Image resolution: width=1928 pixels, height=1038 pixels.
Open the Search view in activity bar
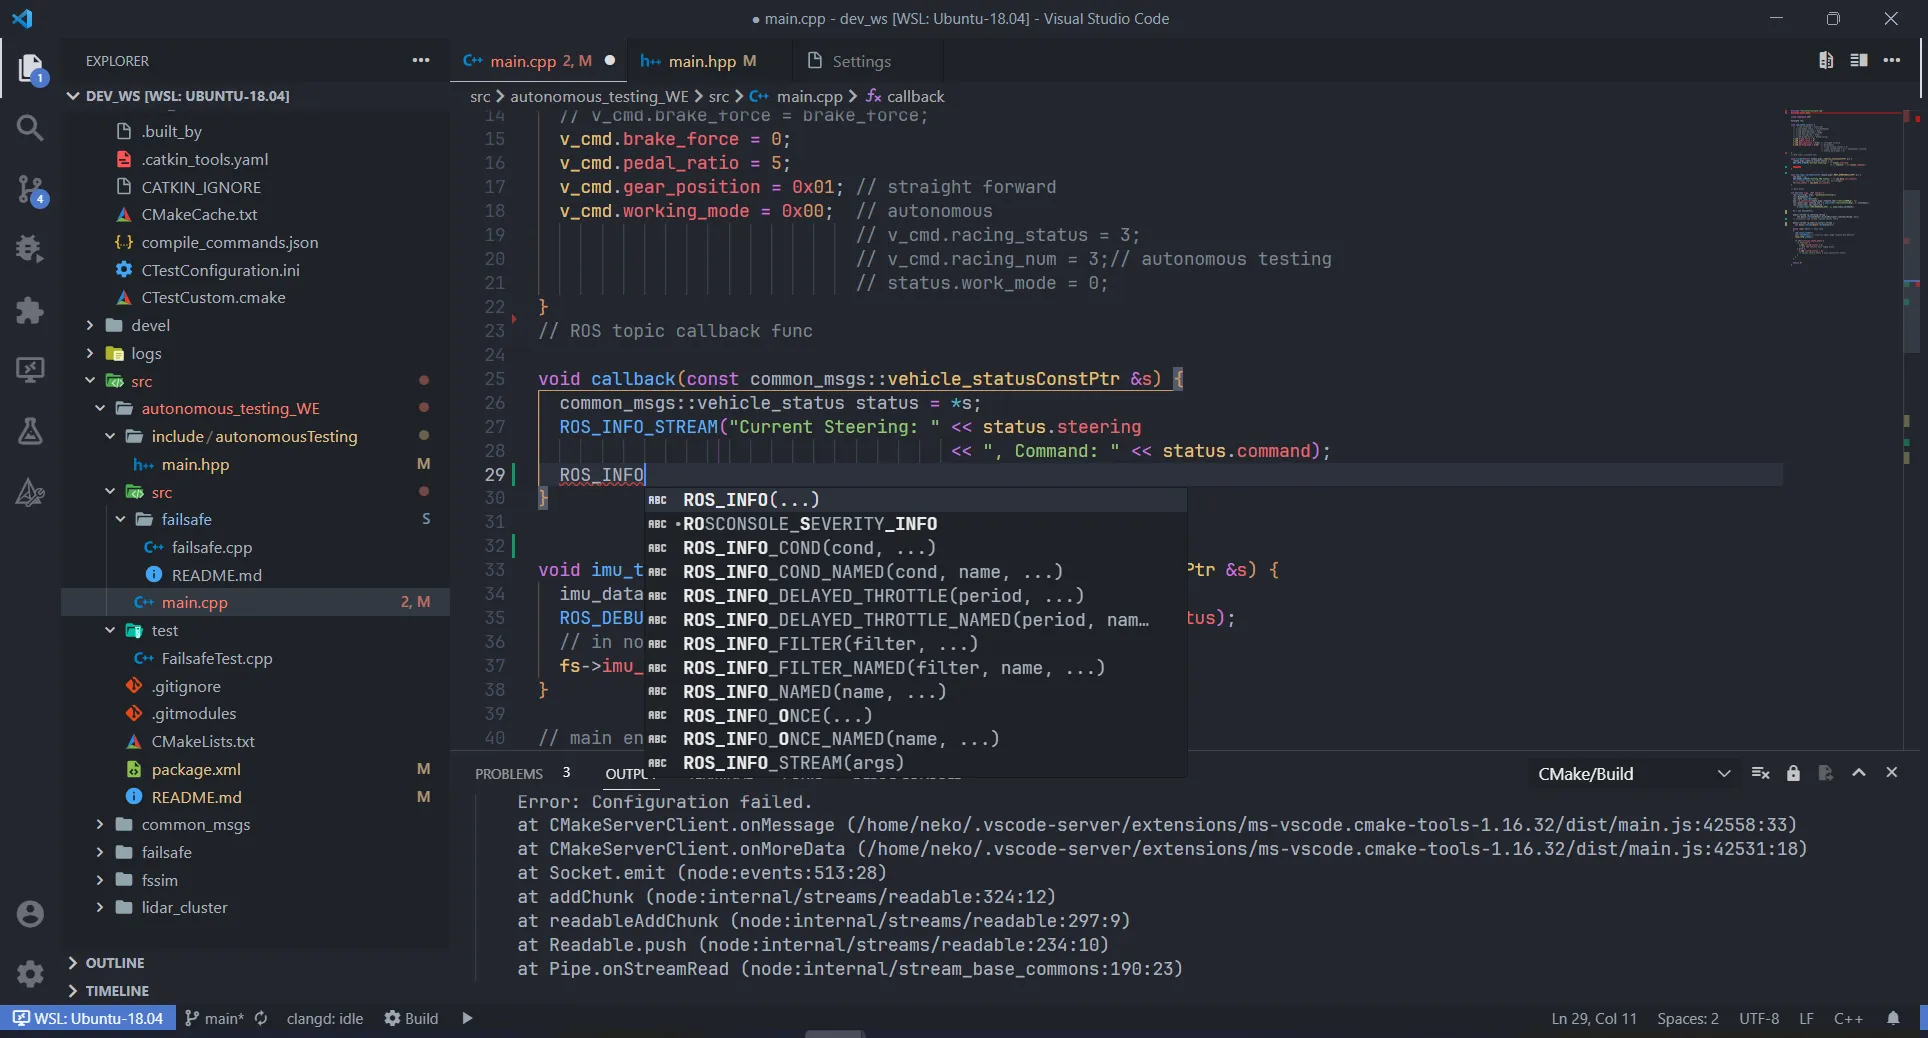point(30,128)
